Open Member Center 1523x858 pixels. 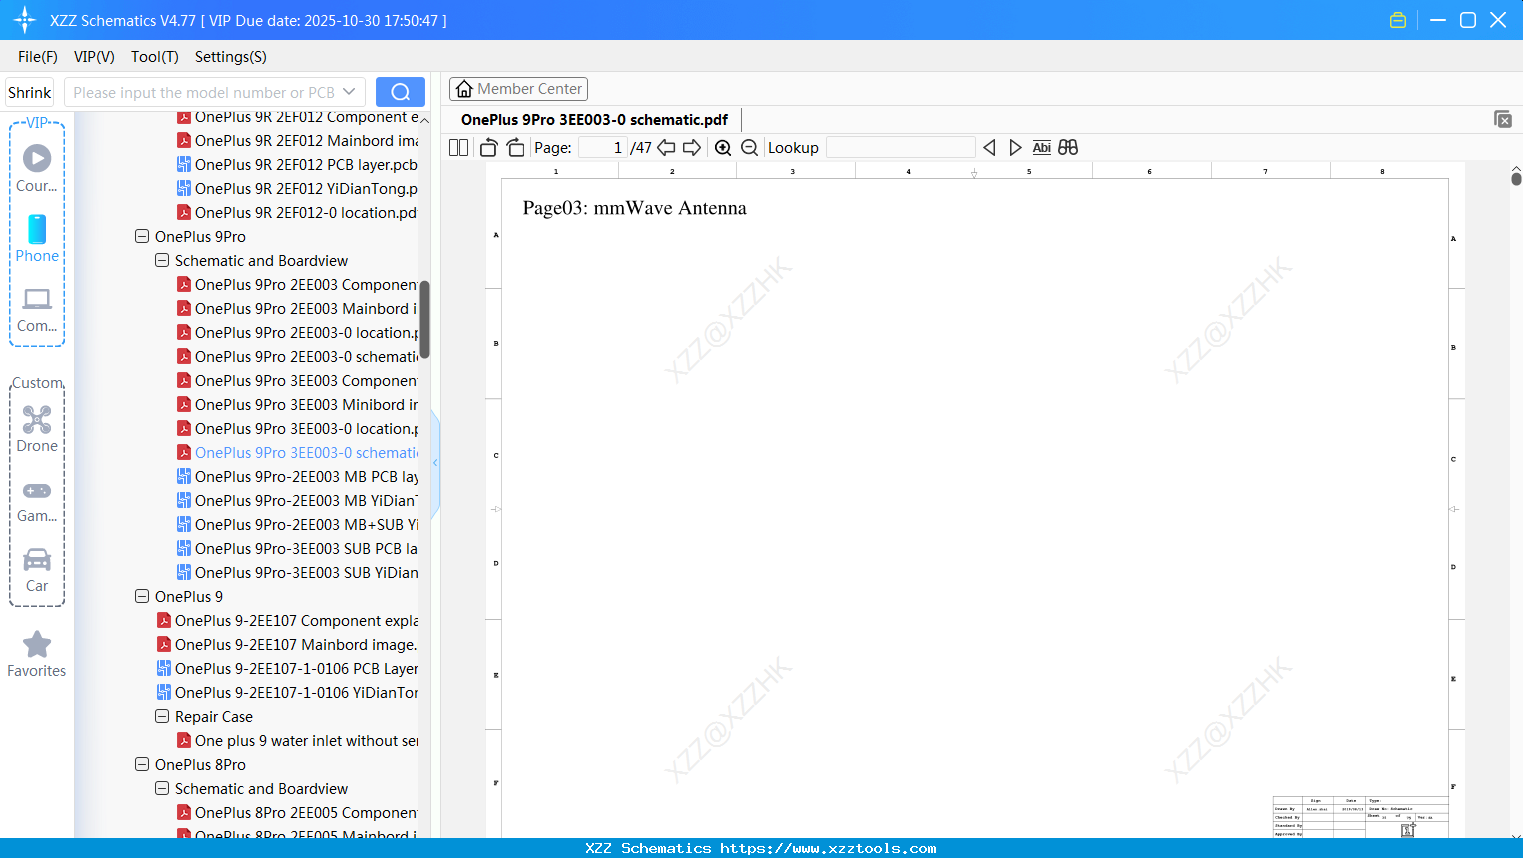[518, 89]
